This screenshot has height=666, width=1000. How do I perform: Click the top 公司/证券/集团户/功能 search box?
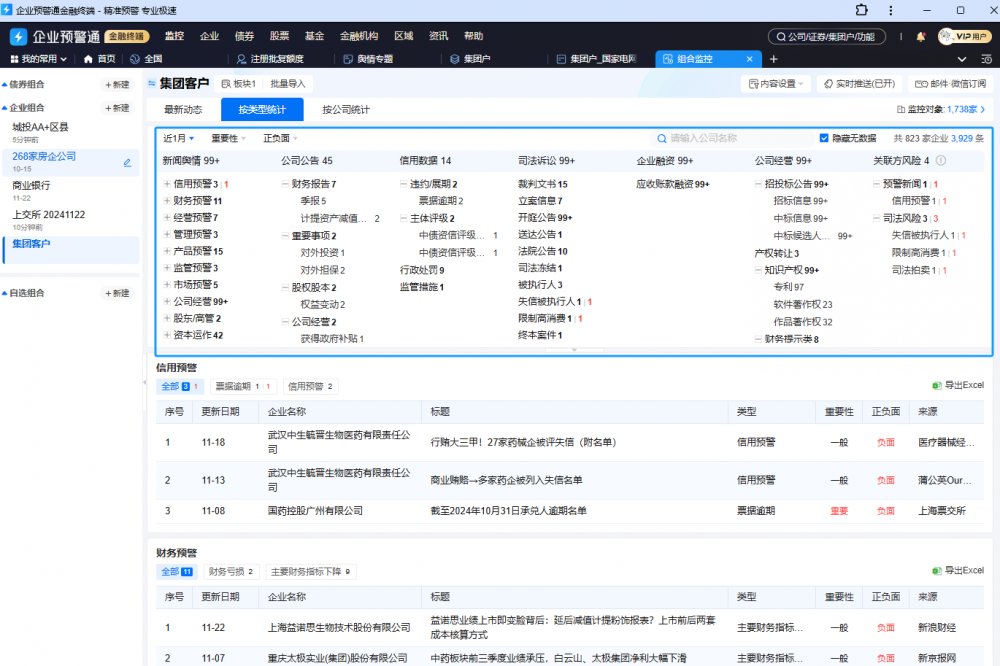point(827,36)
